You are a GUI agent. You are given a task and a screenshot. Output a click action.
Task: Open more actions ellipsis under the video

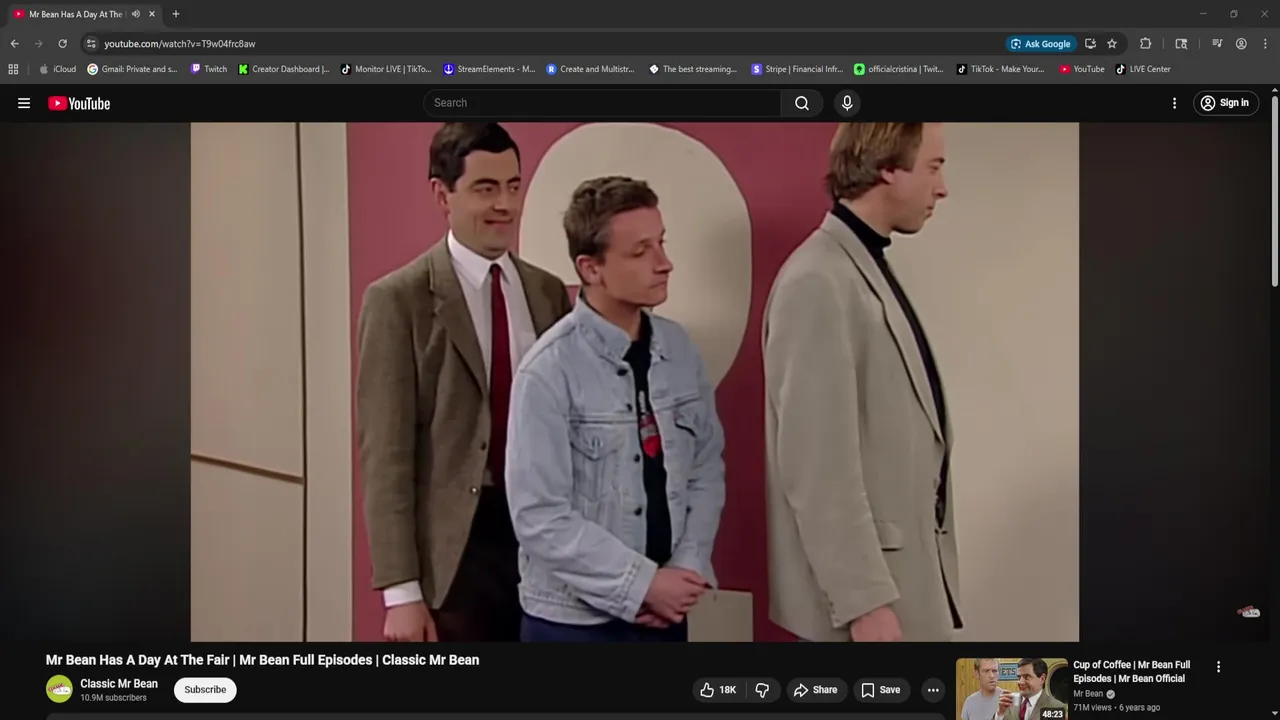point(933,690)
